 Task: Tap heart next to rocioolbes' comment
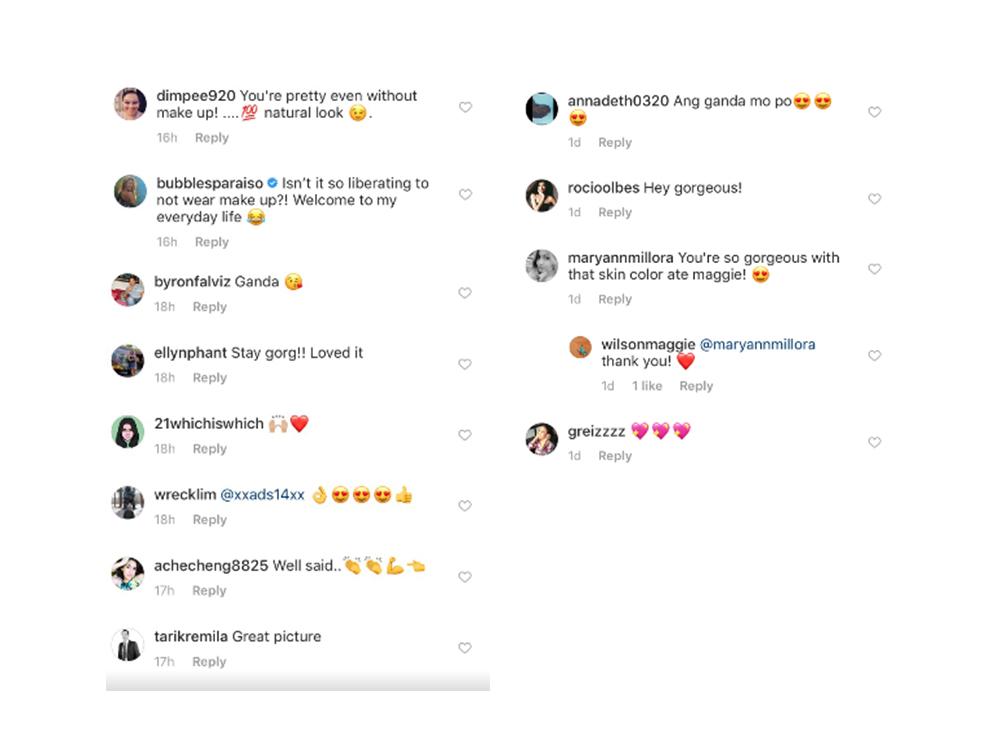pos(874,199)
